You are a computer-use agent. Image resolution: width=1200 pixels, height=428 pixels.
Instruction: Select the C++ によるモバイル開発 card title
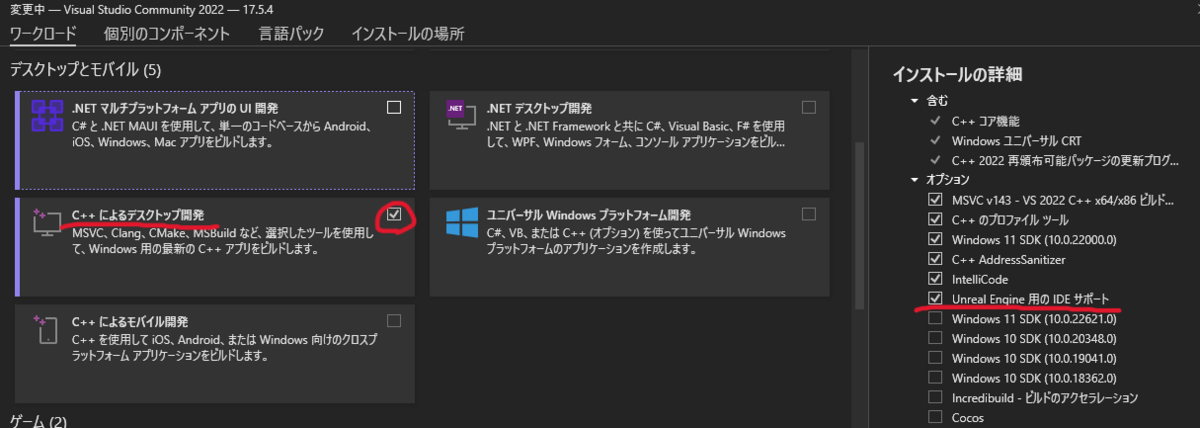[x=131, y=321]
